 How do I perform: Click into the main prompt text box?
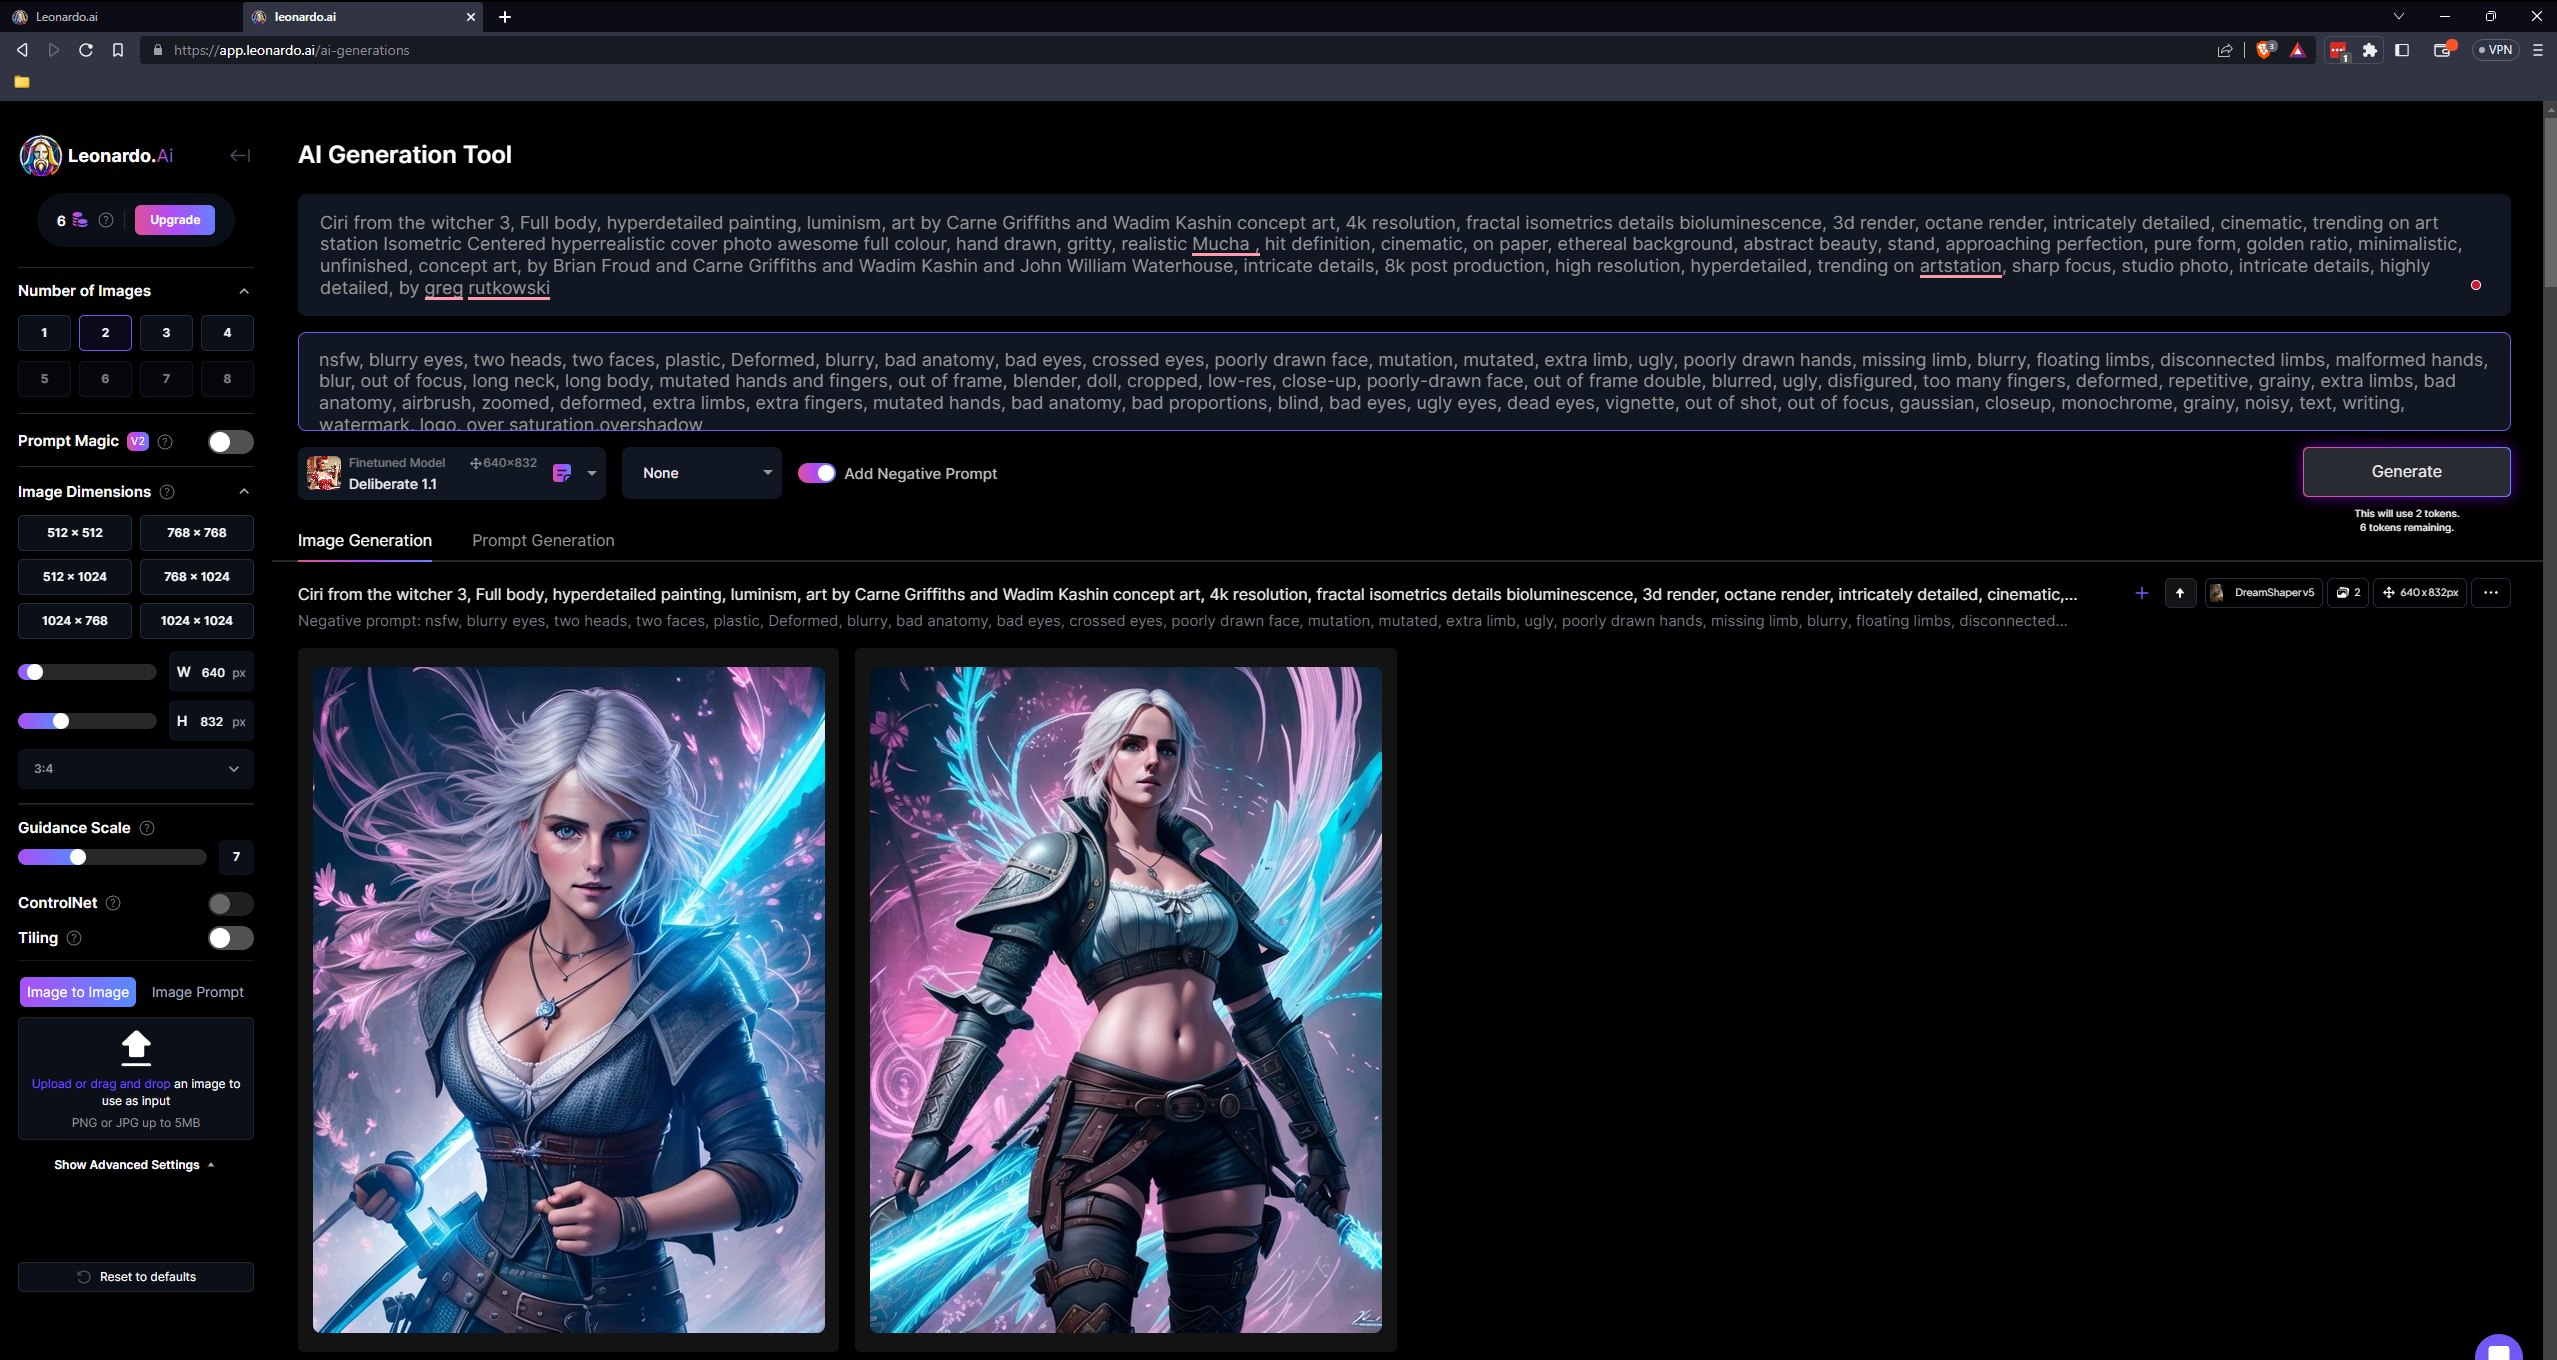1403,255
